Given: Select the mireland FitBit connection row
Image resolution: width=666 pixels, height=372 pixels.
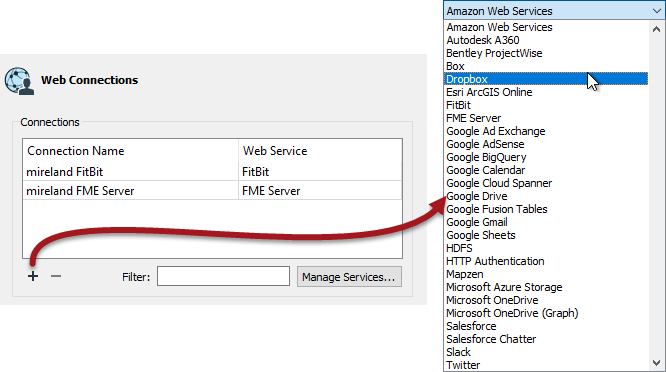Looking at the screenshot, I should (212, 172).
